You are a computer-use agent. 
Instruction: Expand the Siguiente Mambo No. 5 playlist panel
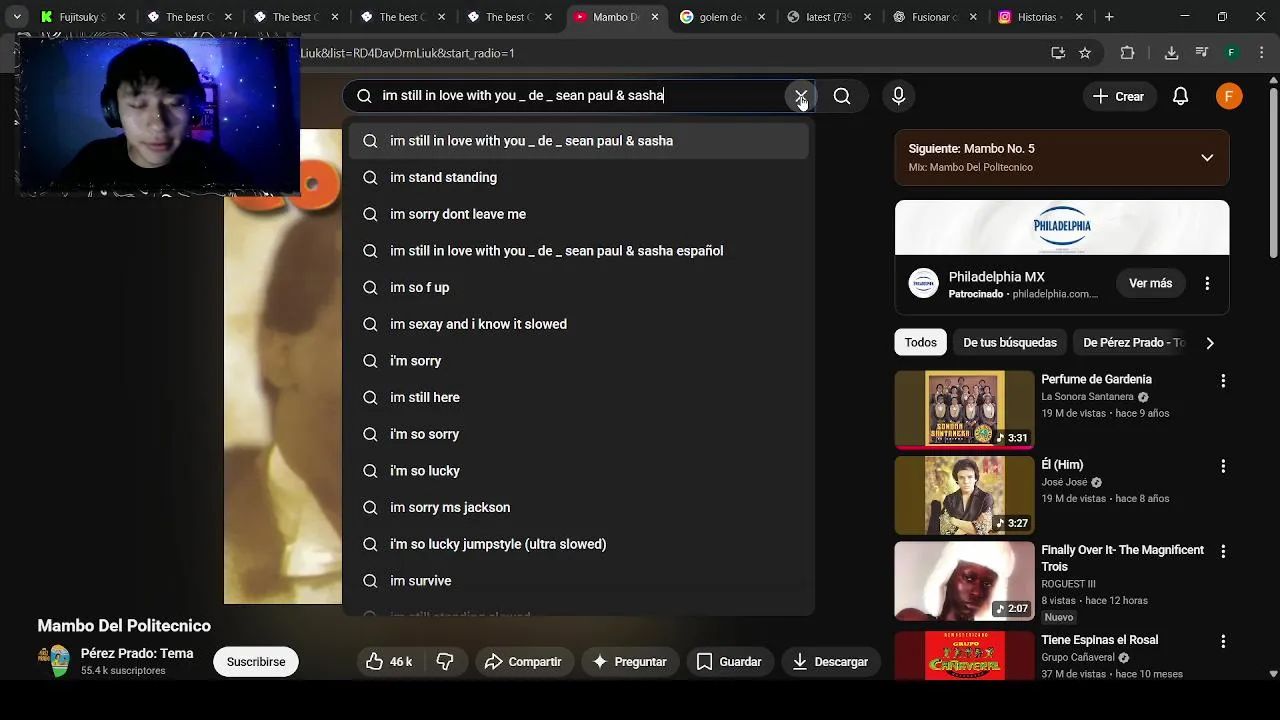click(x=1207, y=158)
